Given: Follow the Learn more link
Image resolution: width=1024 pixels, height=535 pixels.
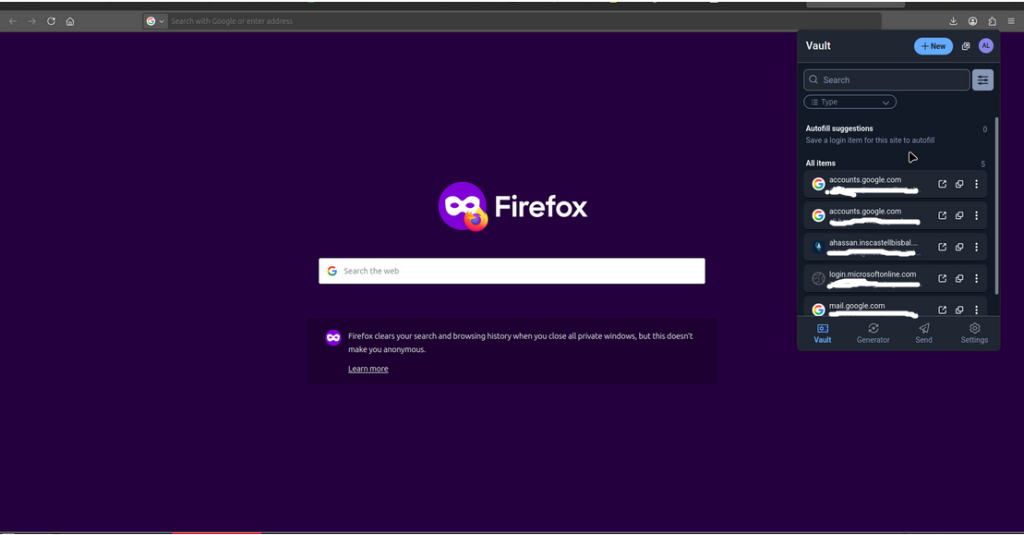Looking at the screenshot, I should point(368,369).
